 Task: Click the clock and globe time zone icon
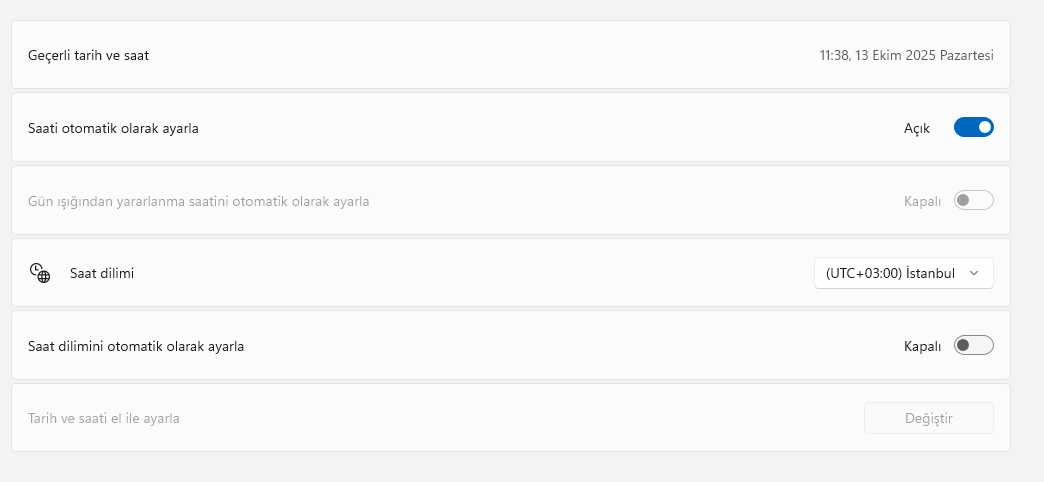pos(40,273)
